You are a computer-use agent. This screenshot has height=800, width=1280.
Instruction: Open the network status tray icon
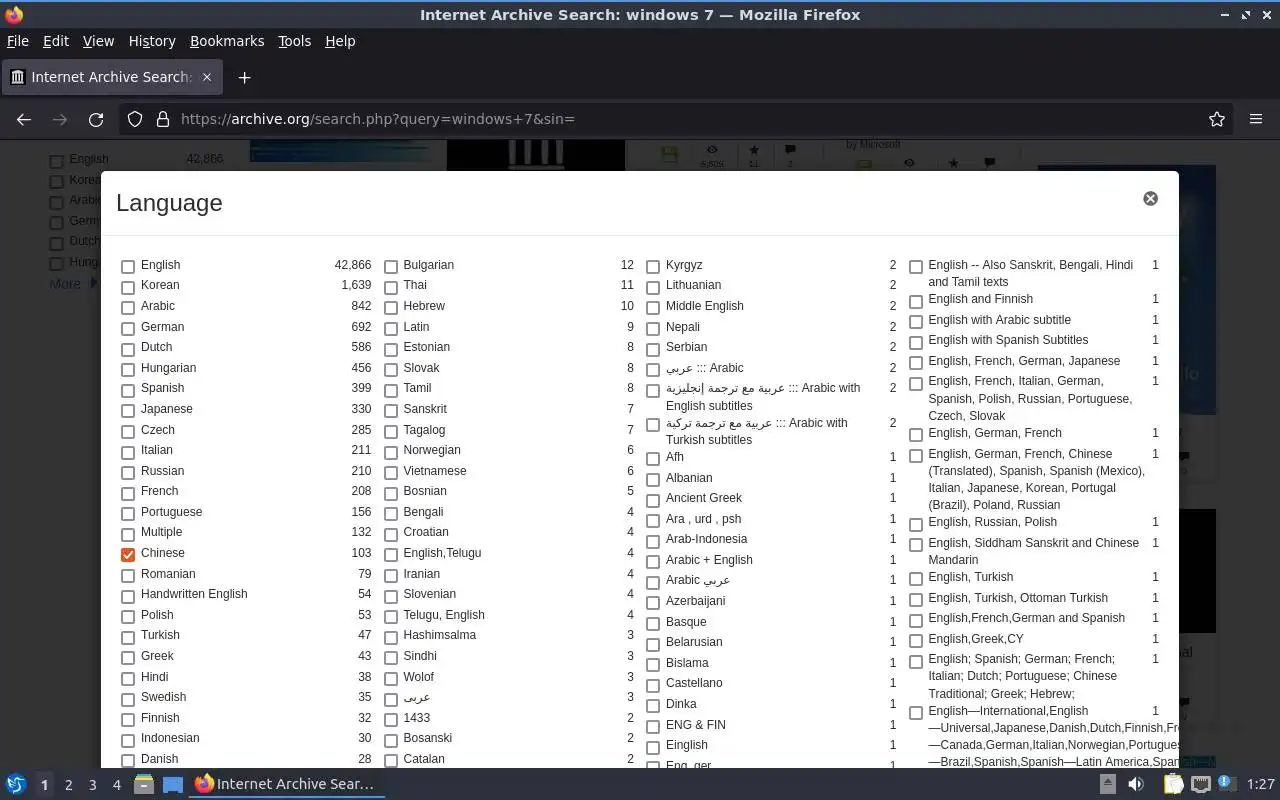coord(1201,784)
